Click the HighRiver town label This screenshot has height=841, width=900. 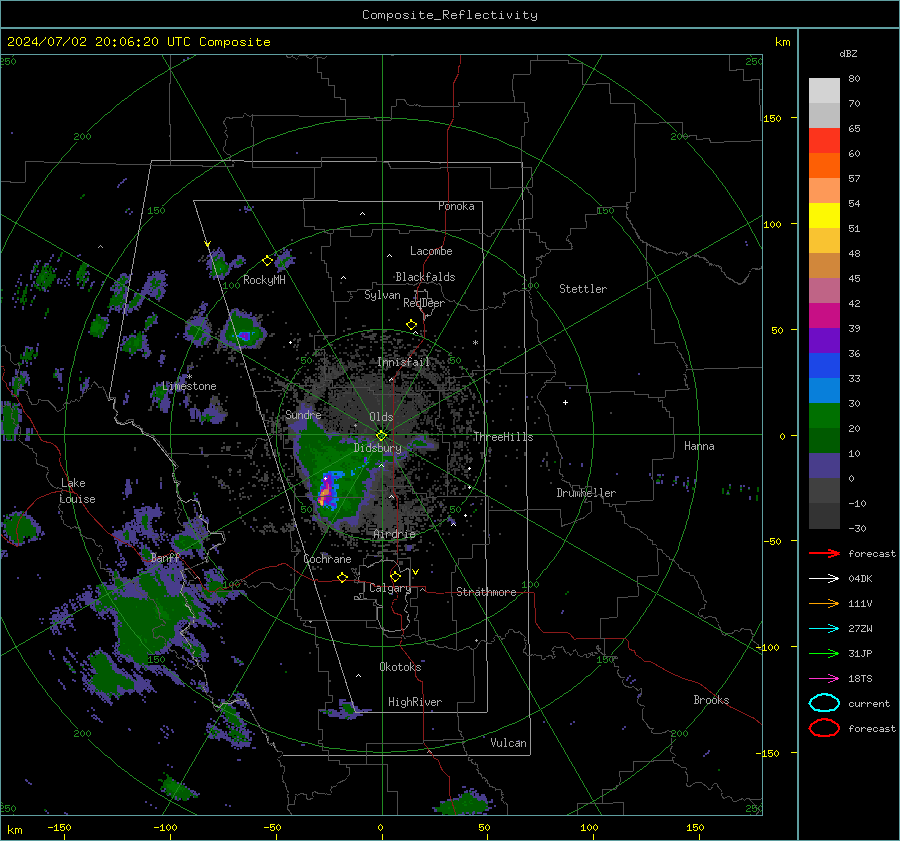[x=415, y=702]
